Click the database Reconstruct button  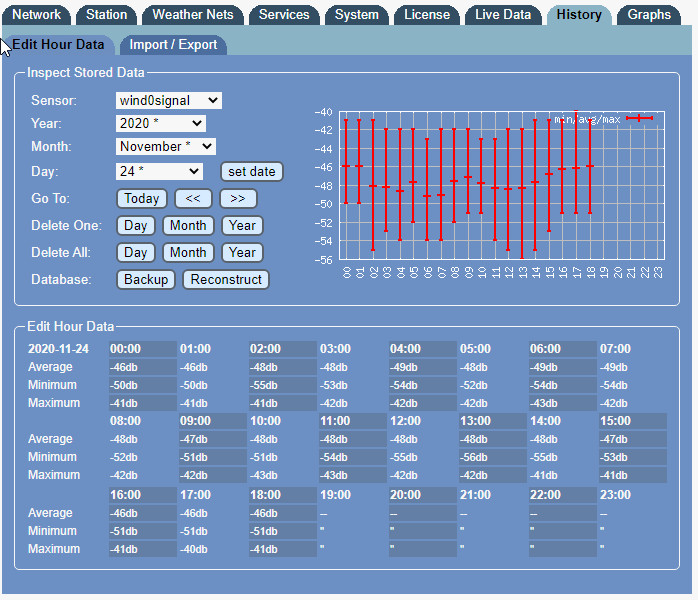point(226,280)
